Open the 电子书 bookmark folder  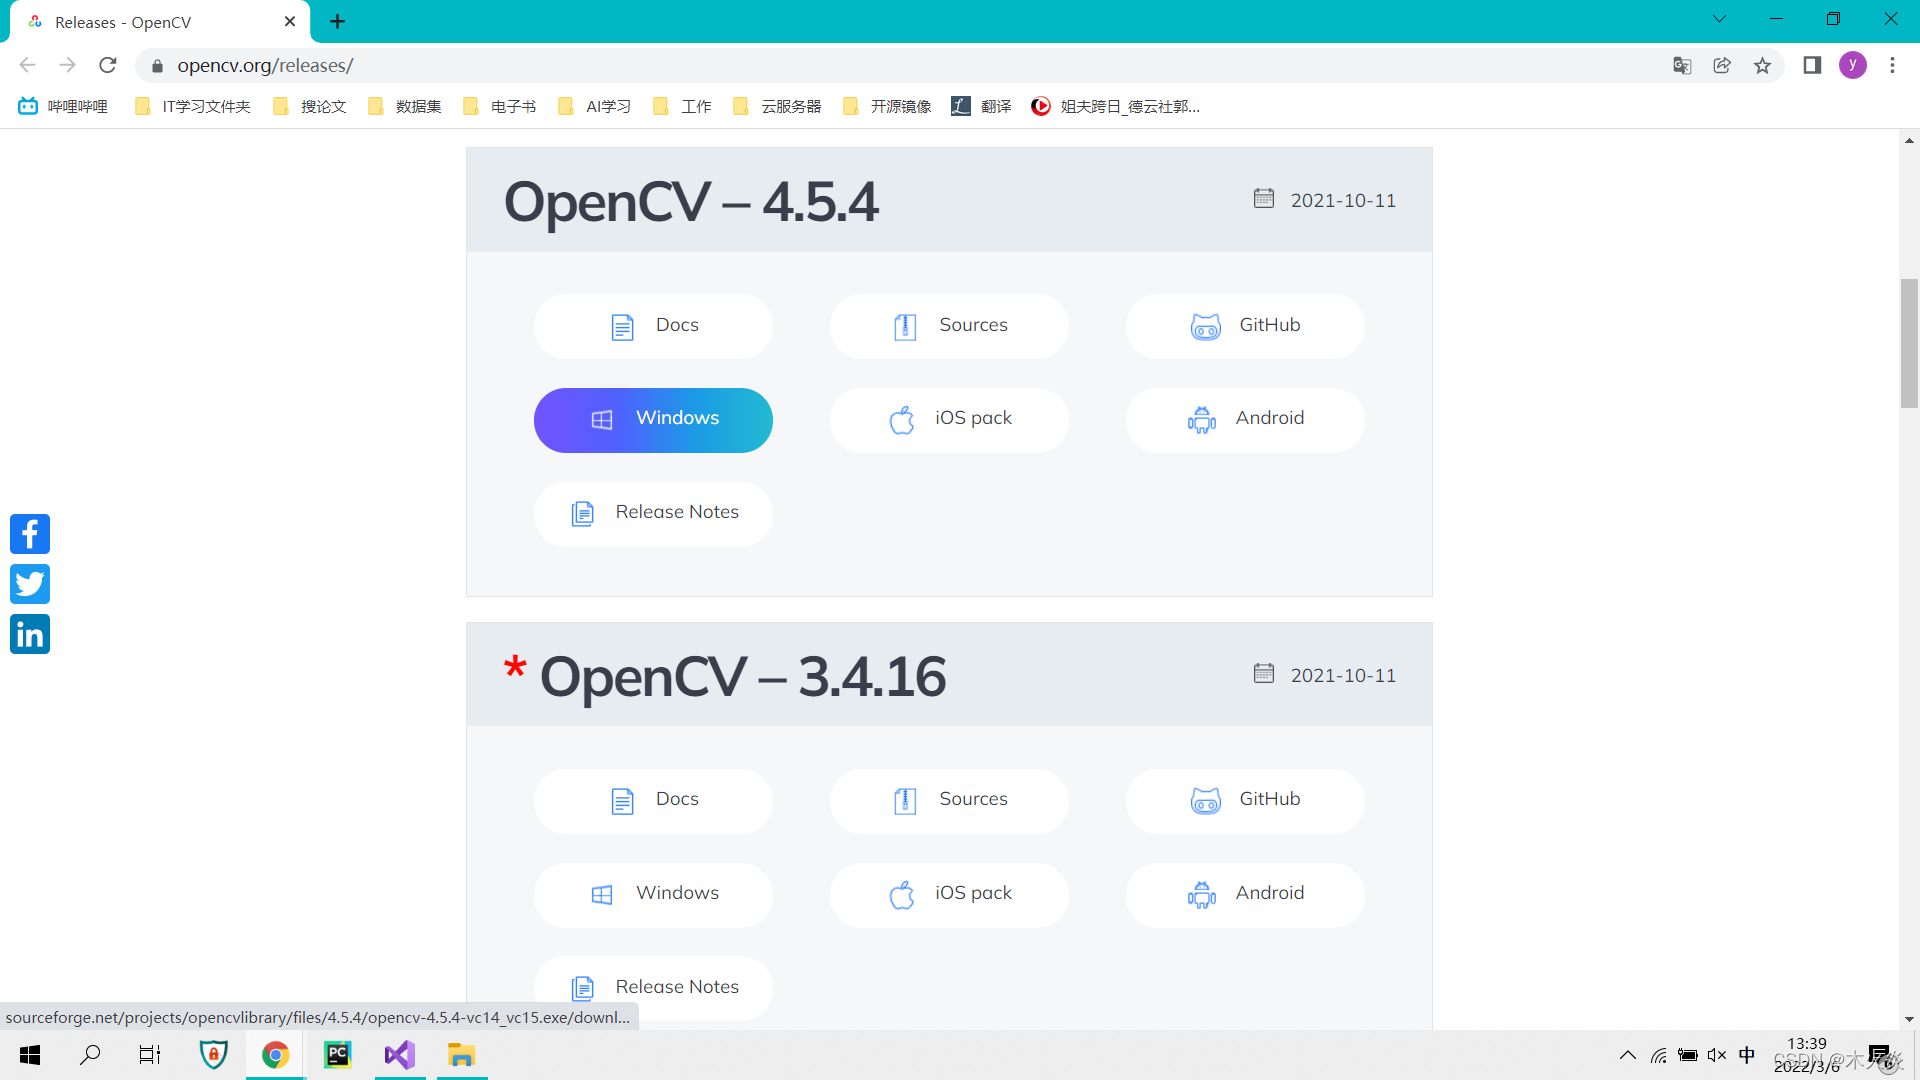pos(500,106)
